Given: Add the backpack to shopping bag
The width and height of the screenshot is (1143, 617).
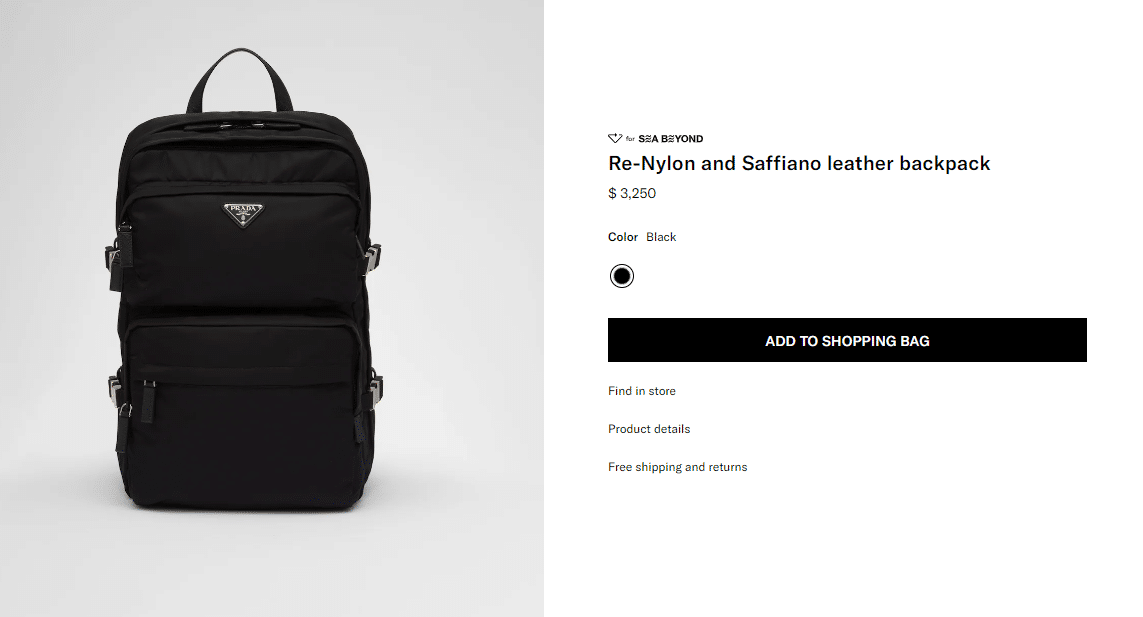Looking at the screenshot, I should pyautogui.click(x=847, y=341).
